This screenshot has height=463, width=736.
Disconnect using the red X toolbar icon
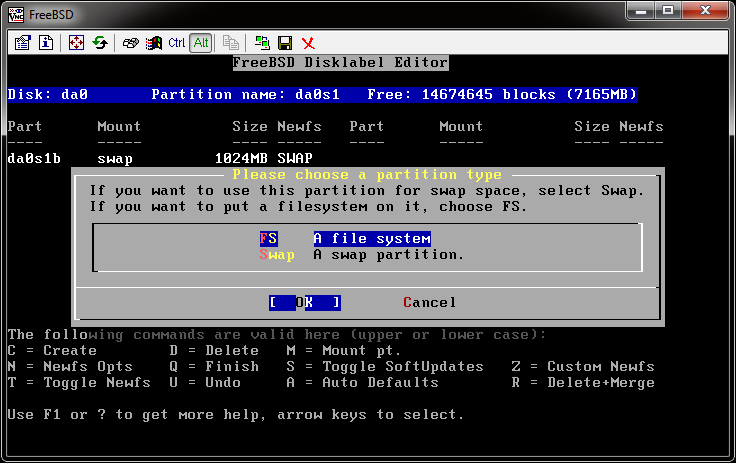(308, 43)
